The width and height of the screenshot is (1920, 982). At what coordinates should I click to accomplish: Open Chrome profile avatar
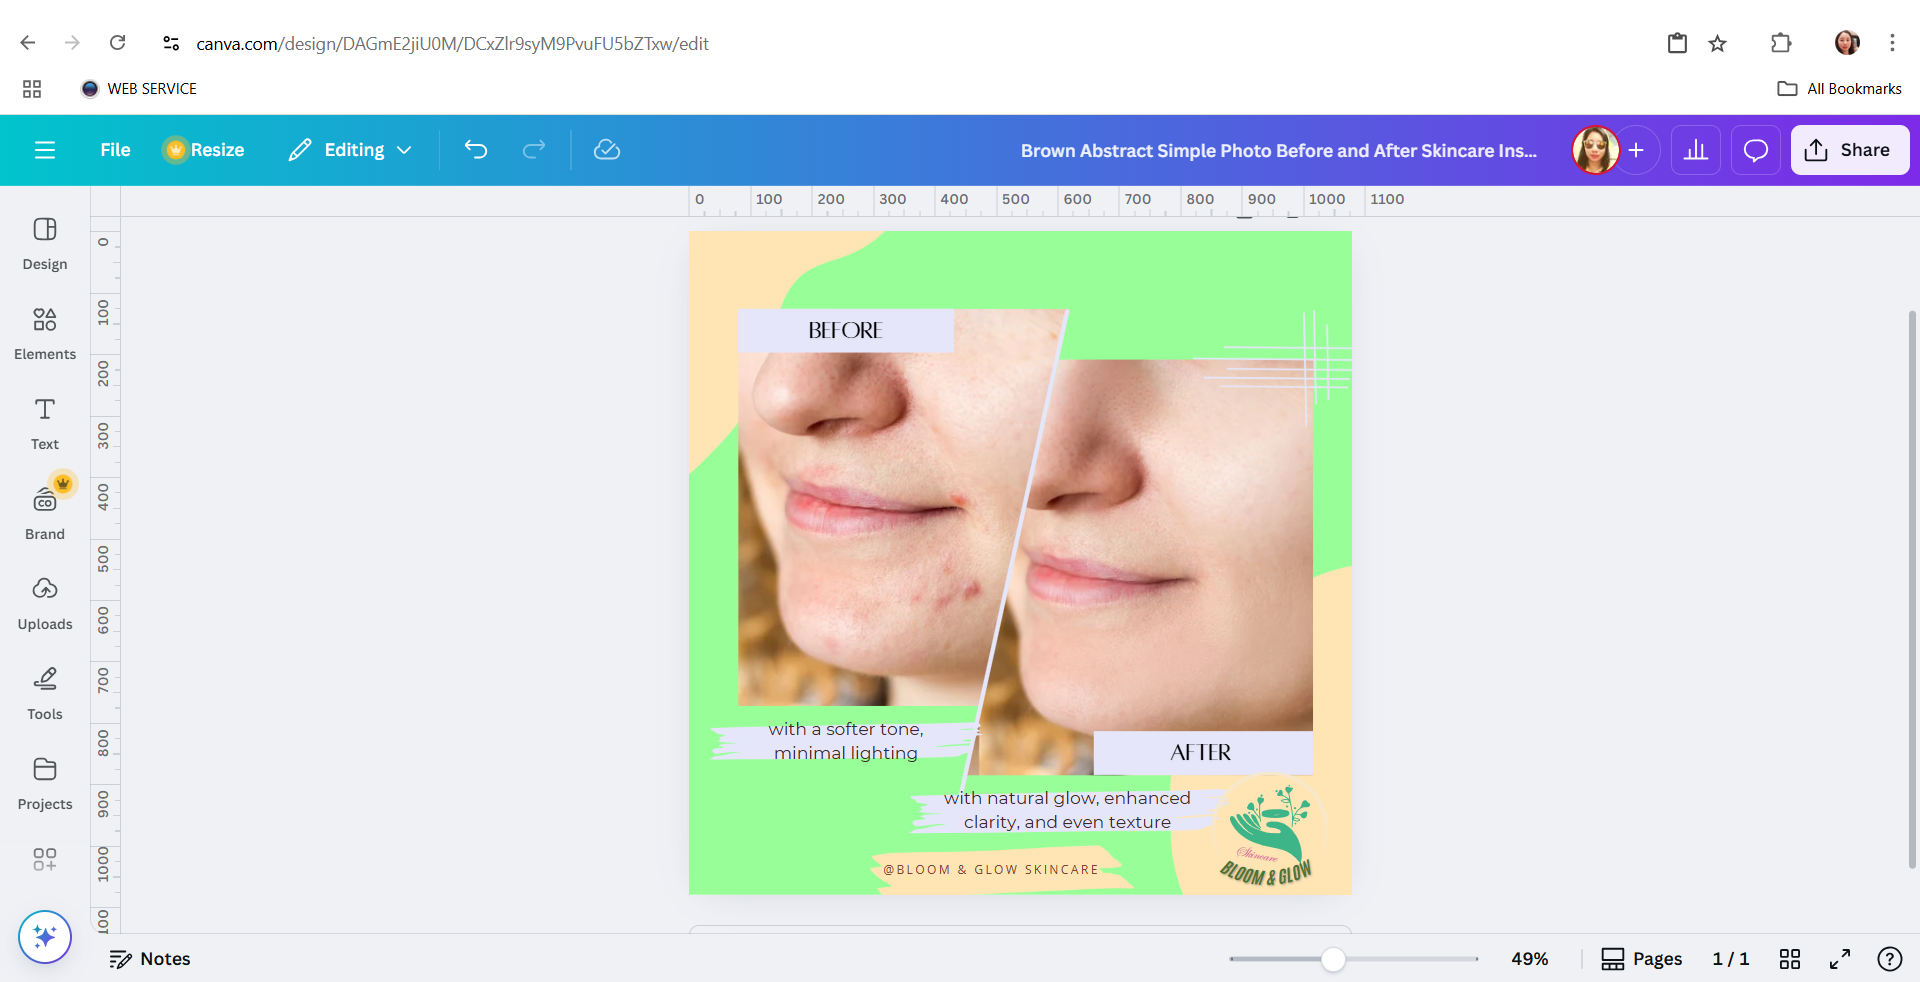(x=1847, y=43)
